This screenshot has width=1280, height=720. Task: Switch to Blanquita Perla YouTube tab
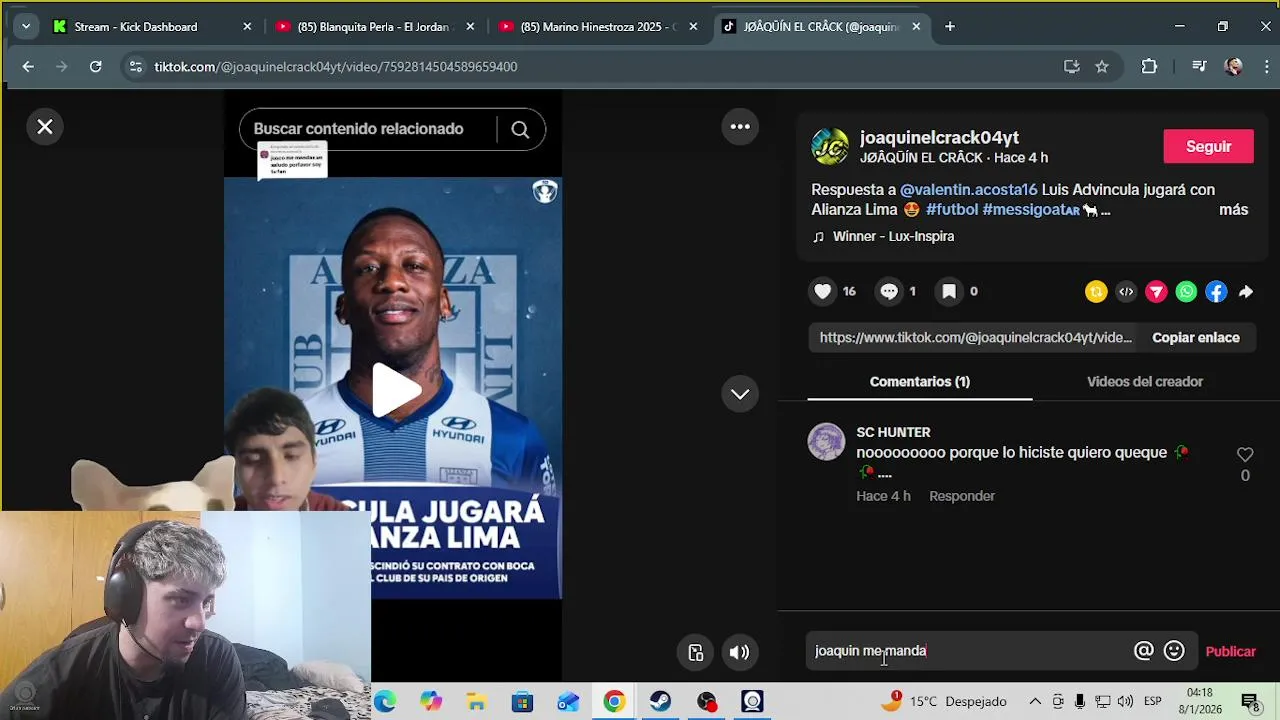point(374,27)
